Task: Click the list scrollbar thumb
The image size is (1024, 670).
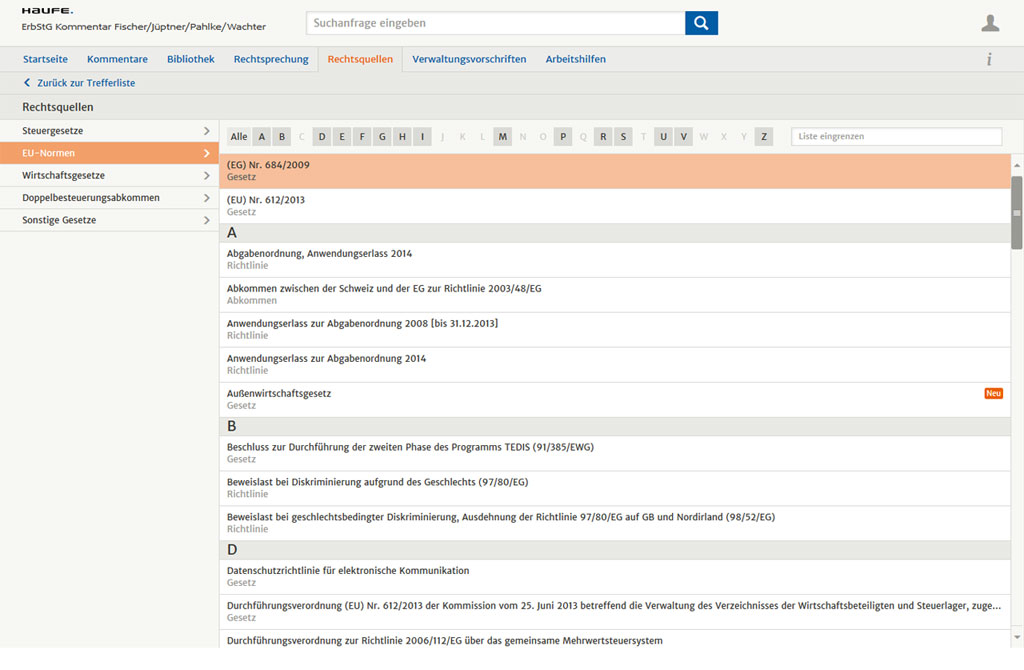Action: pyautogui.click(x=1017, y=213)
